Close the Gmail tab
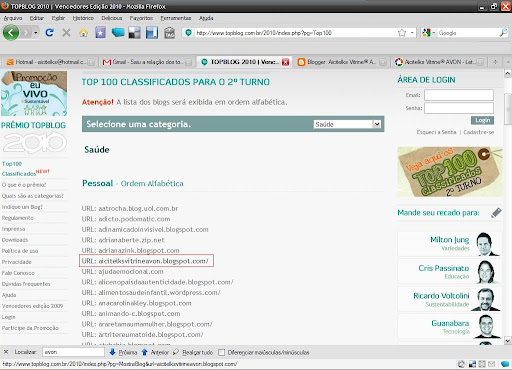This screenshot has height=370, width=512. [188, 62]
